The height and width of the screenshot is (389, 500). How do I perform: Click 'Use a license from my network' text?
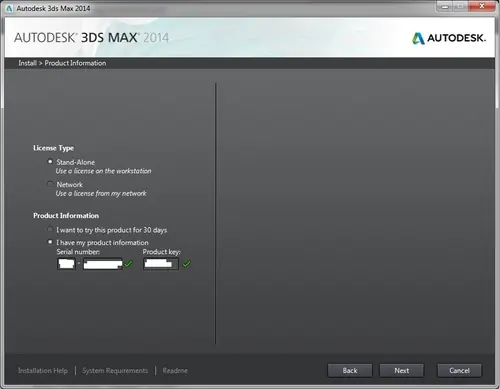click(x=101, y=193)
